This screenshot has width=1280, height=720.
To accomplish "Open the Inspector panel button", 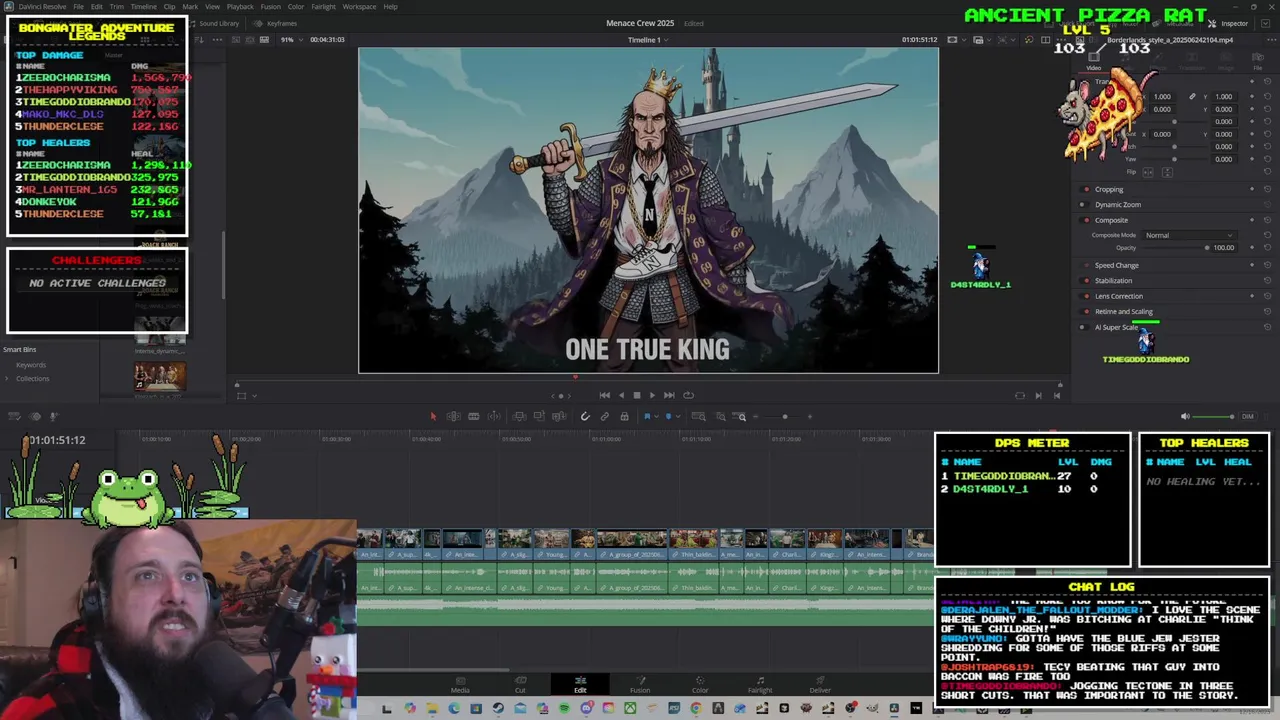I will point(1230,23).
